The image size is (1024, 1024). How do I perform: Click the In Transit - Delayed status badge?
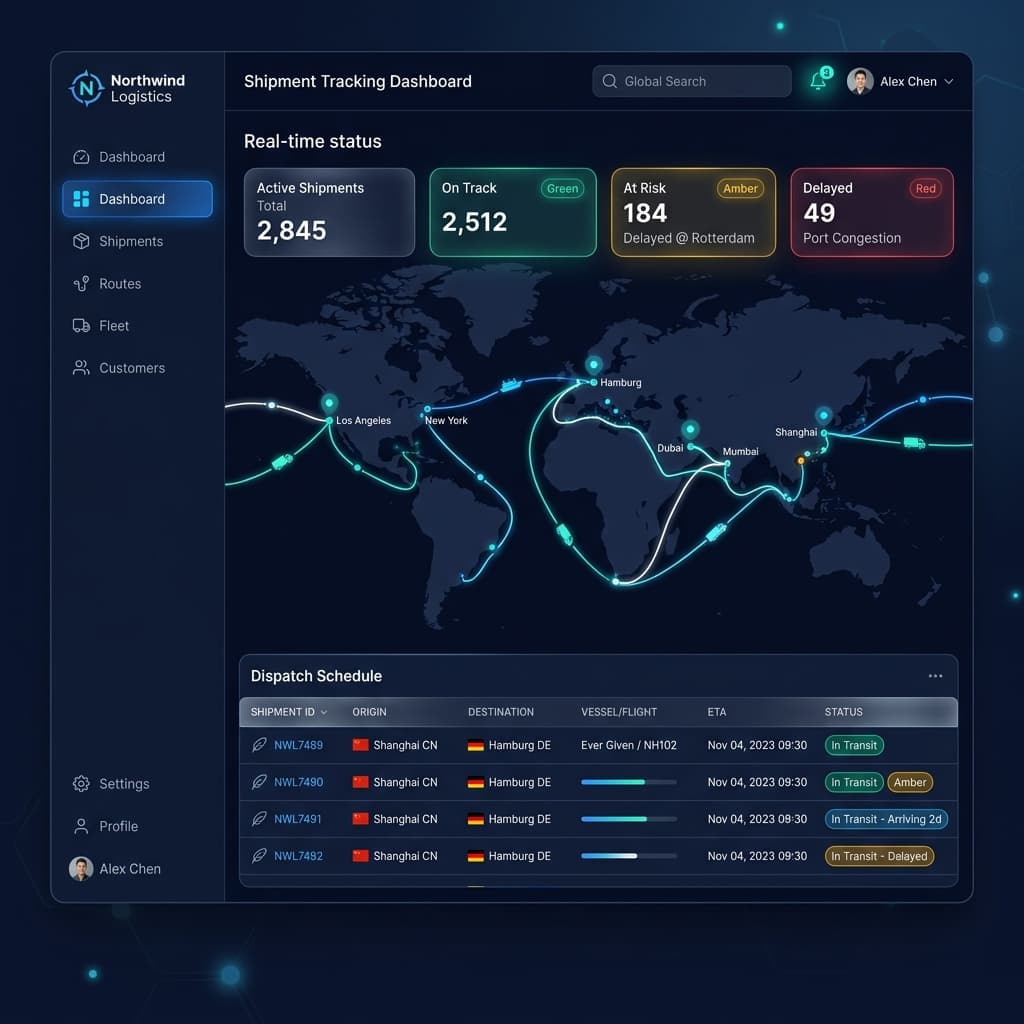pos(879,856)
